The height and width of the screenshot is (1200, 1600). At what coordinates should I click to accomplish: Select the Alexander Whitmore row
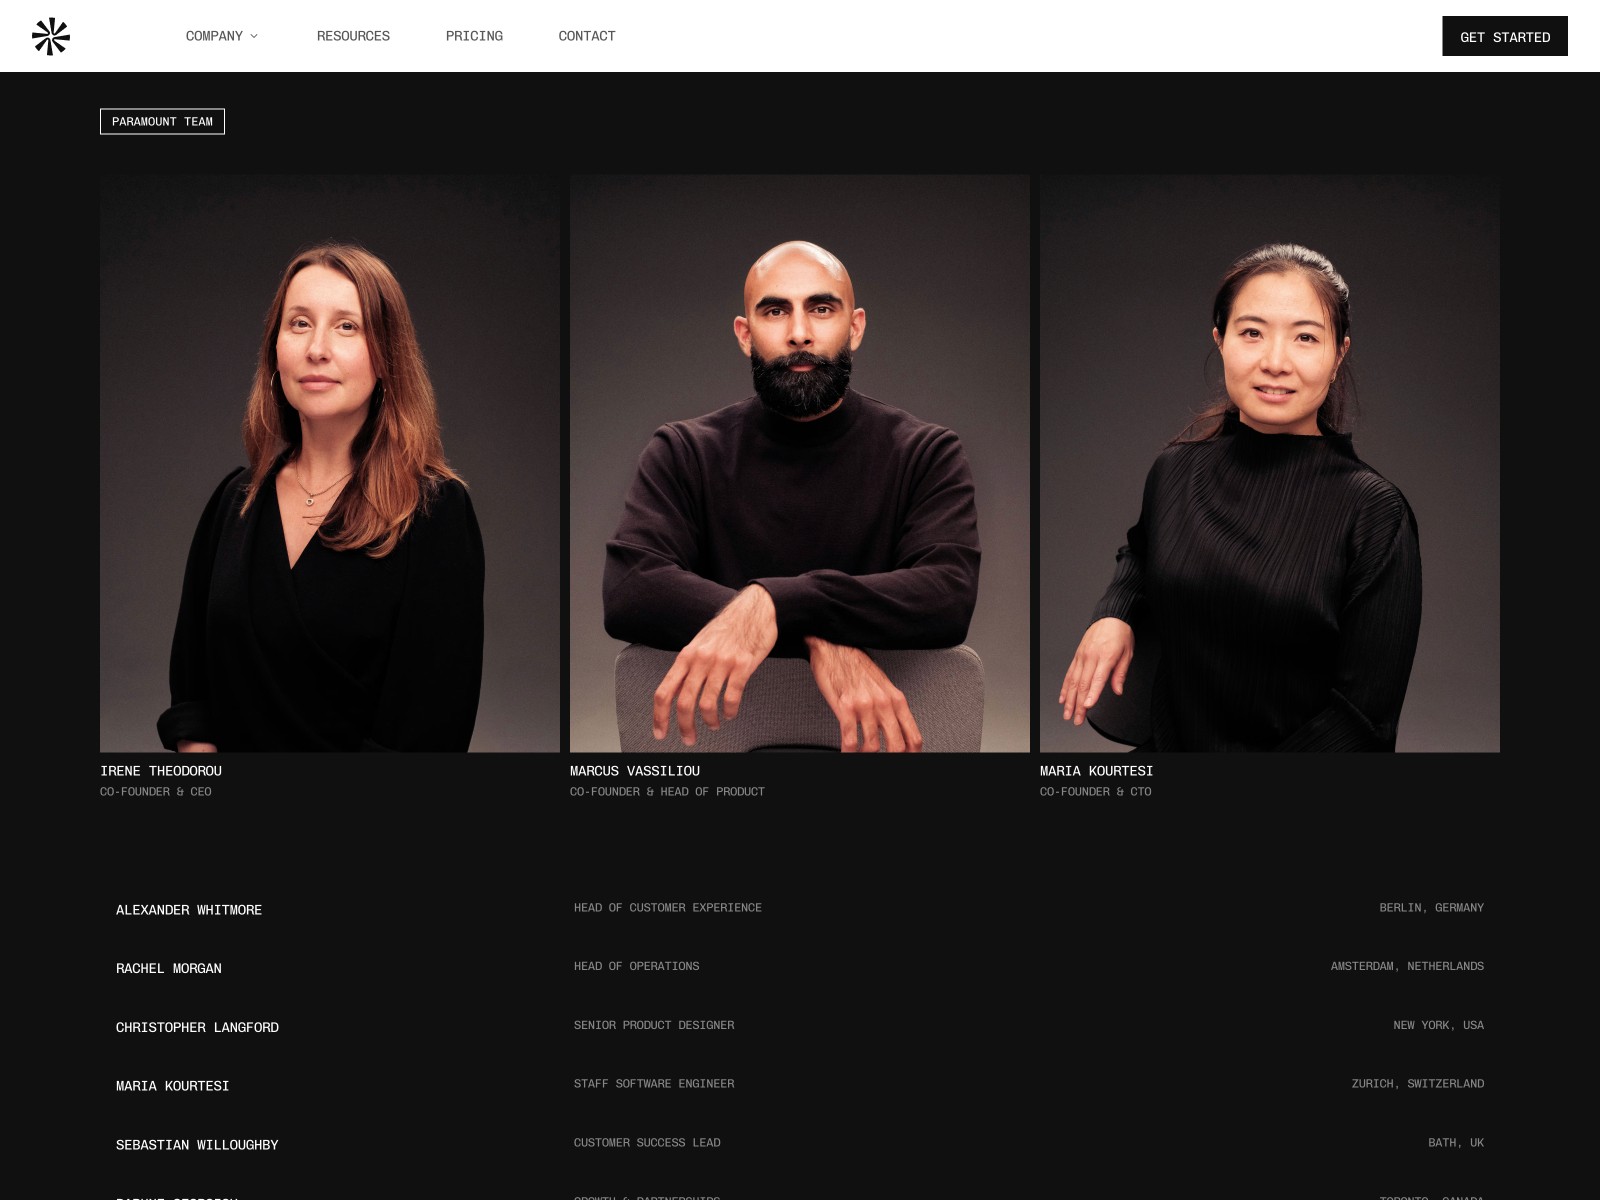pyautogui.click(x=800, y=909)
